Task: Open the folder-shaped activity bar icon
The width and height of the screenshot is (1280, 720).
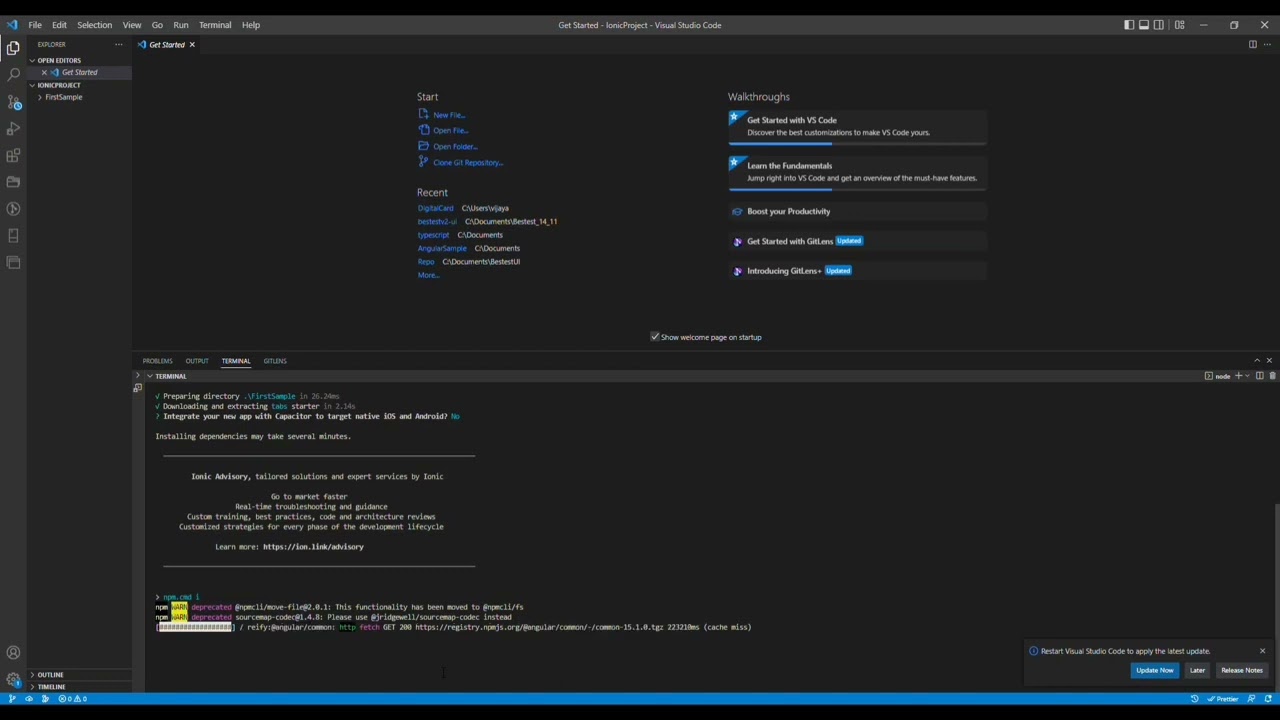Action: pos(13,182)
